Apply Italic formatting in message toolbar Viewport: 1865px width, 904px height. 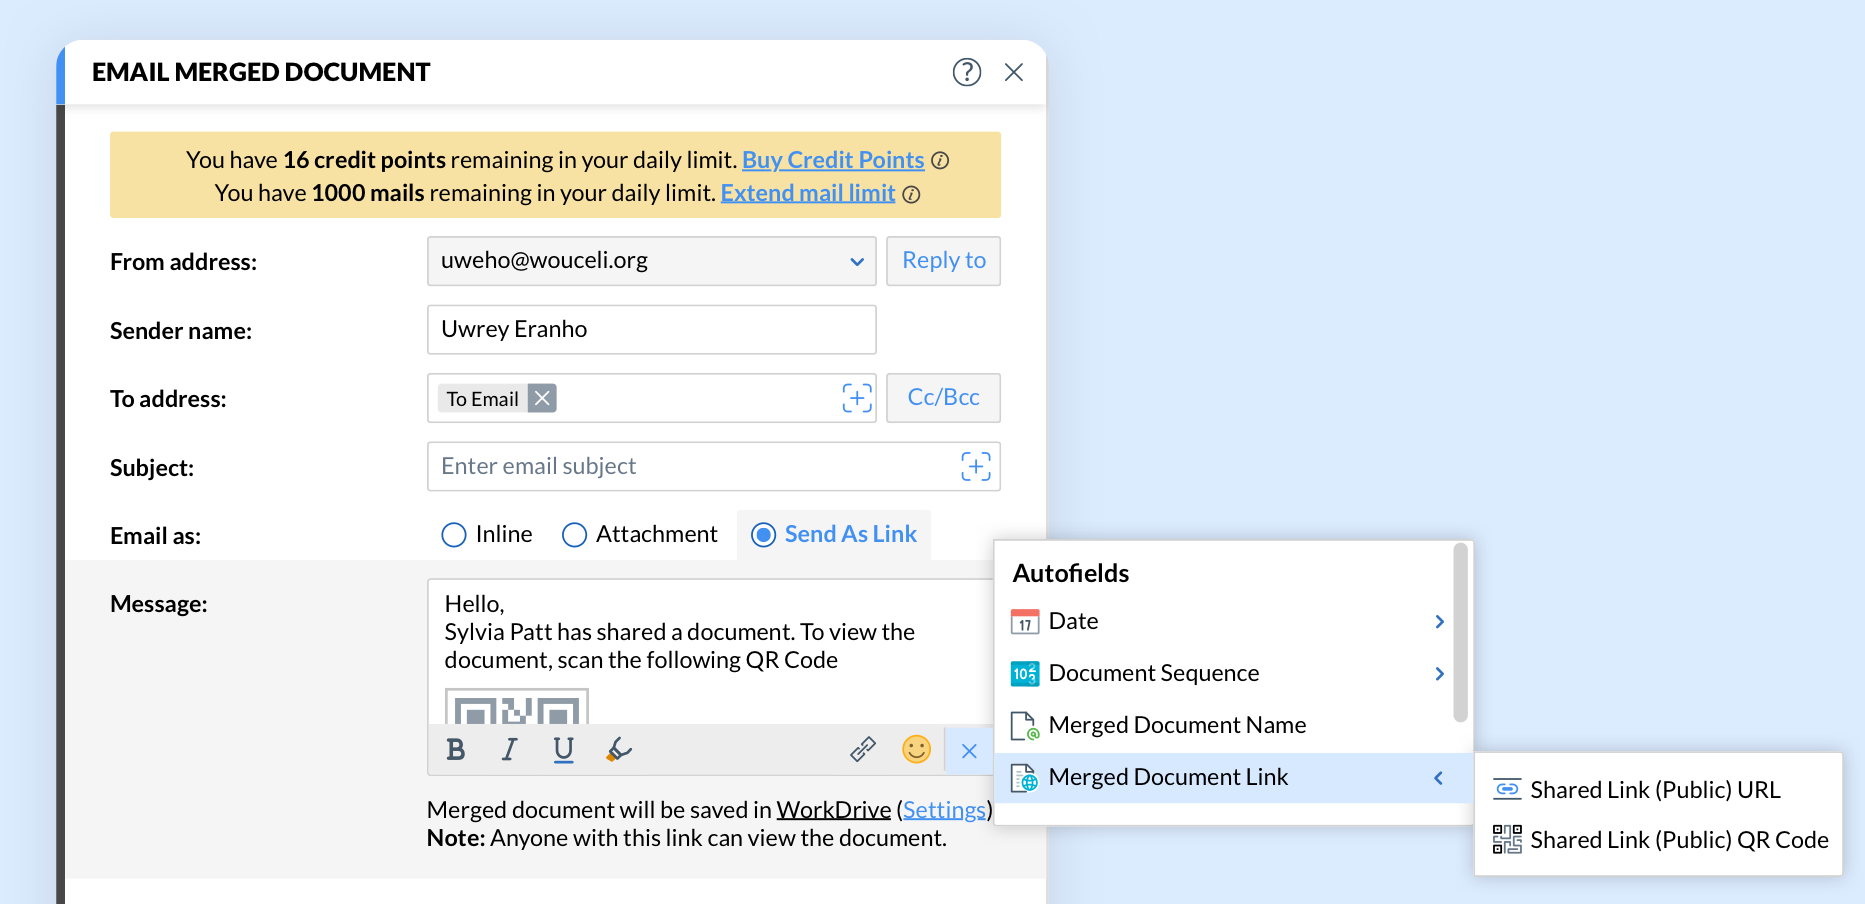[x=510, y=750]
